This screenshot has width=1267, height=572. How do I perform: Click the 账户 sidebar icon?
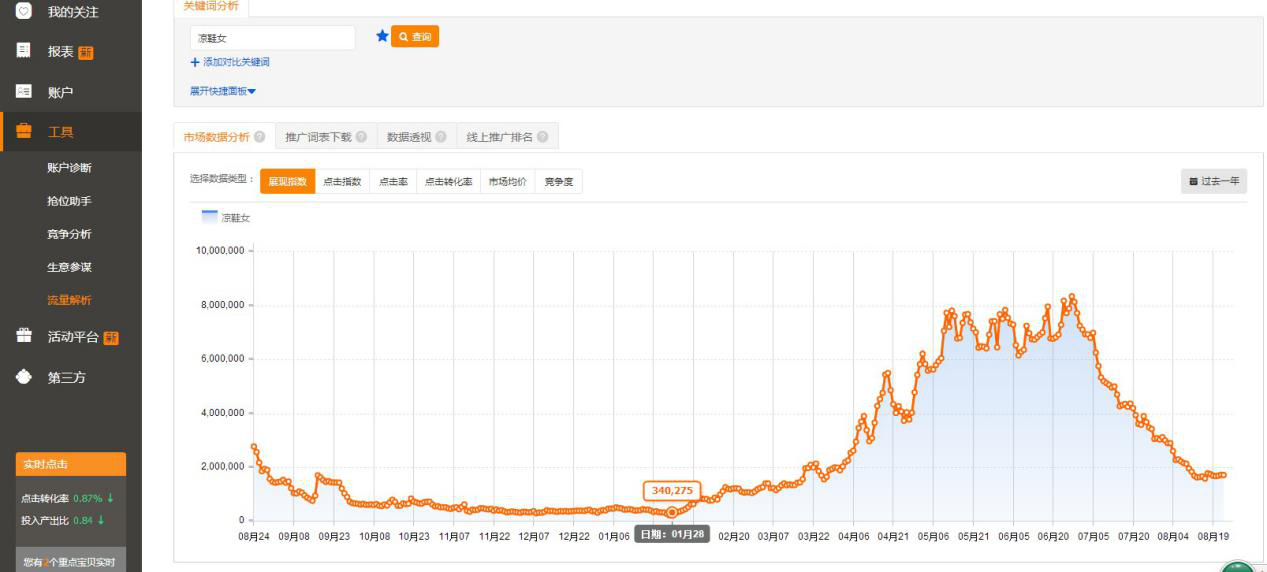[24, 91]
